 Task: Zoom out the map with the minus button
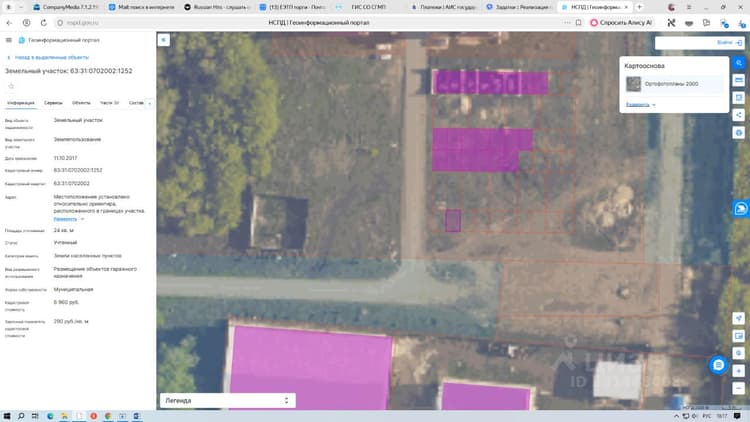[x=739, y=388]
